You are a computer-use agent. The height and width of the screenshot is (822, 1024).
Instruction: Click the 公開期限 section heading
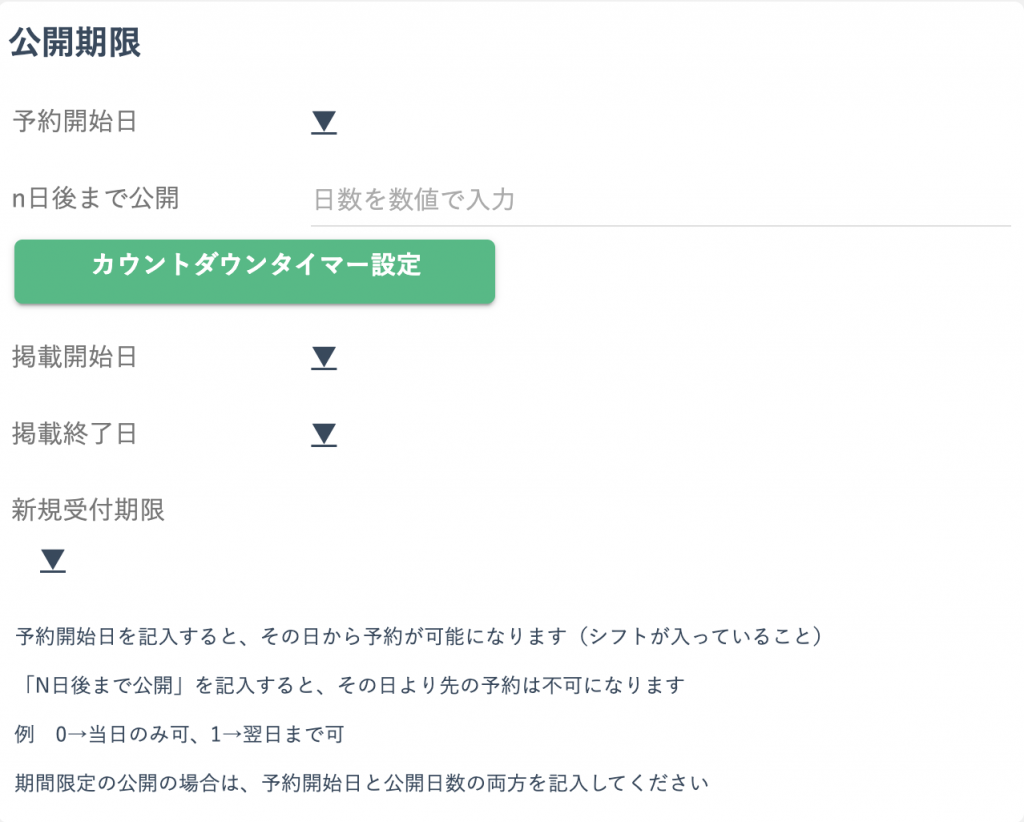point(75,43)
